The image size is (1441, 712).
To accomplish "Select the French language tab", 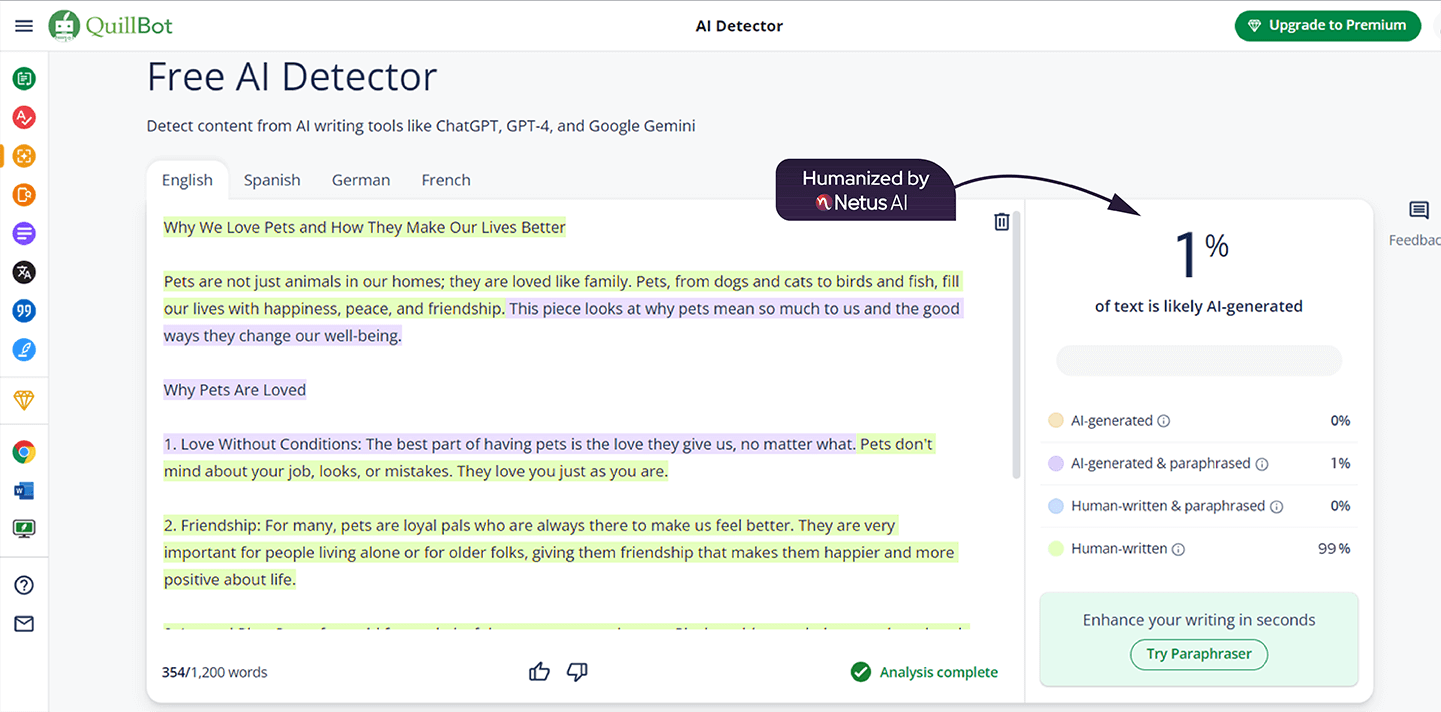I will coord(446,180).
